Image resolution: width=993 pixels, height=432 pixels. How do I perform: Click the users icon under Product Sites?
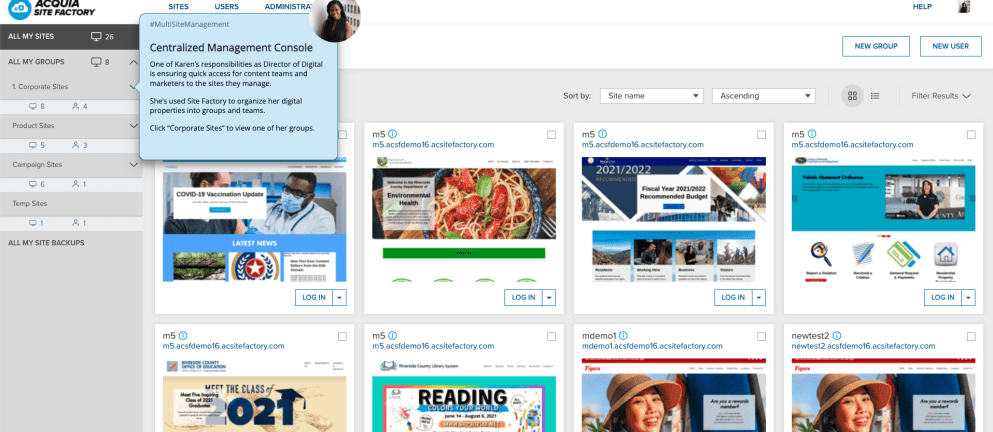click(76, 145)
